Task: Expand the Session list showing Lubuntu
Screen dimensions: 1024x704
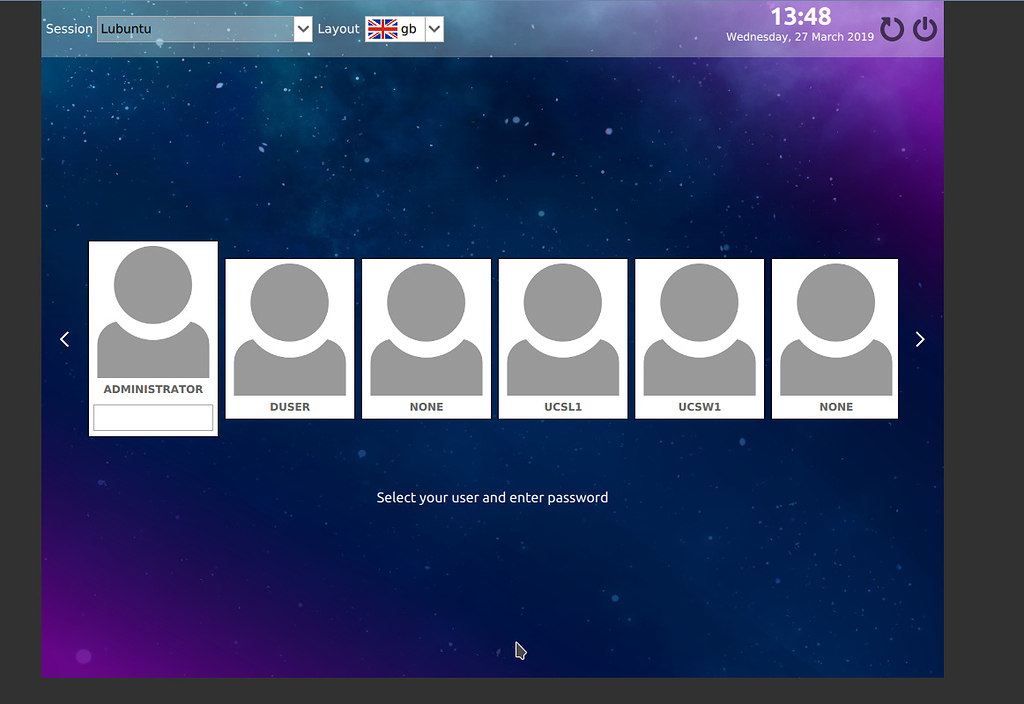Action: pos(301,28)
